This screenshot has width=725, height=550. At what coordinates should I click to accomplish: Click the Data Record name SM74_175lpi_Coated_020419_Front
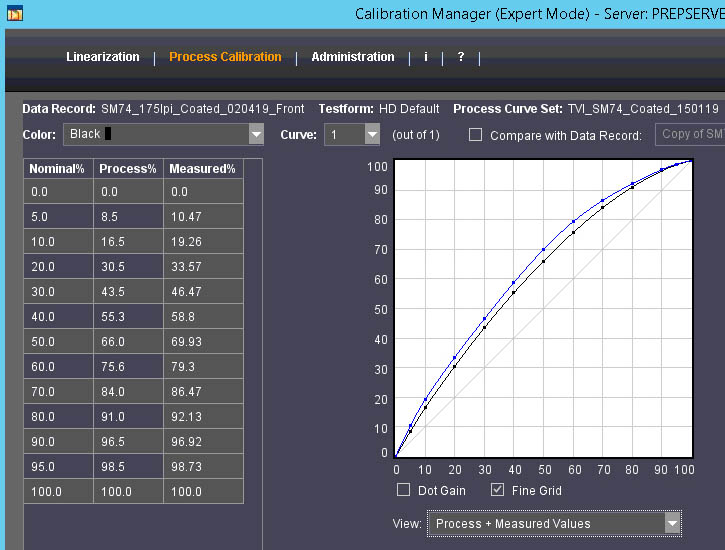click(x=203, y=109)
